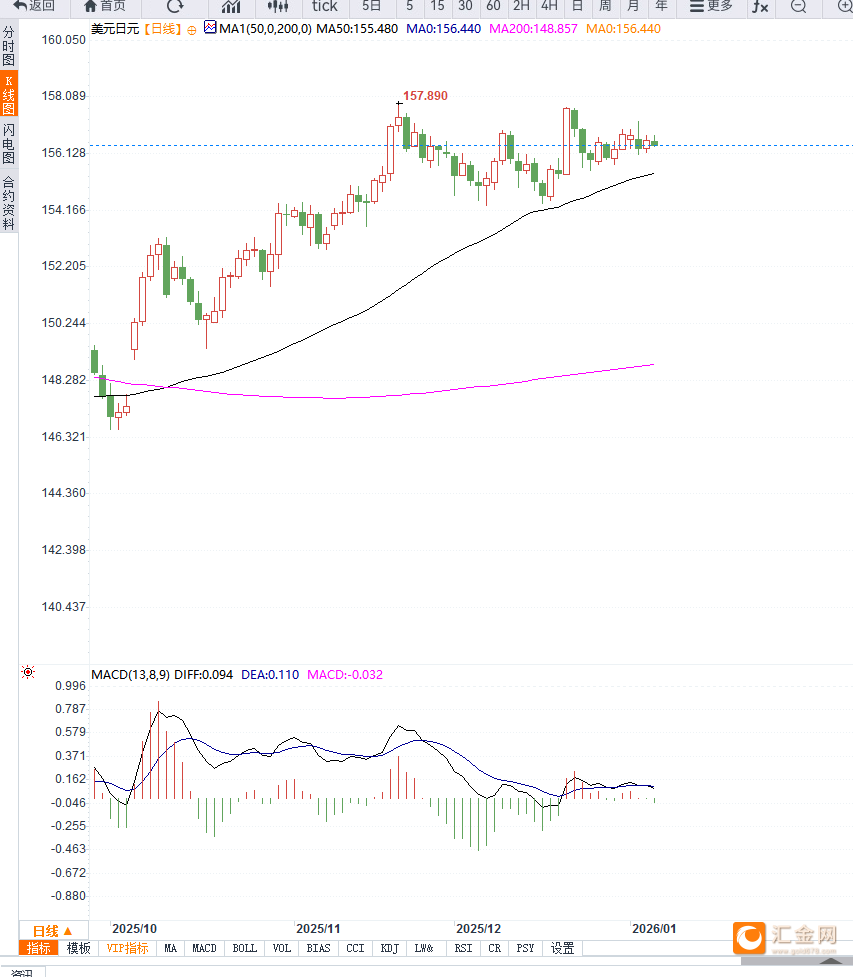The width and height of the screenshot is (853, 977).
Task: Click the MA1 indicator chart icon
Action: point(209,28)
